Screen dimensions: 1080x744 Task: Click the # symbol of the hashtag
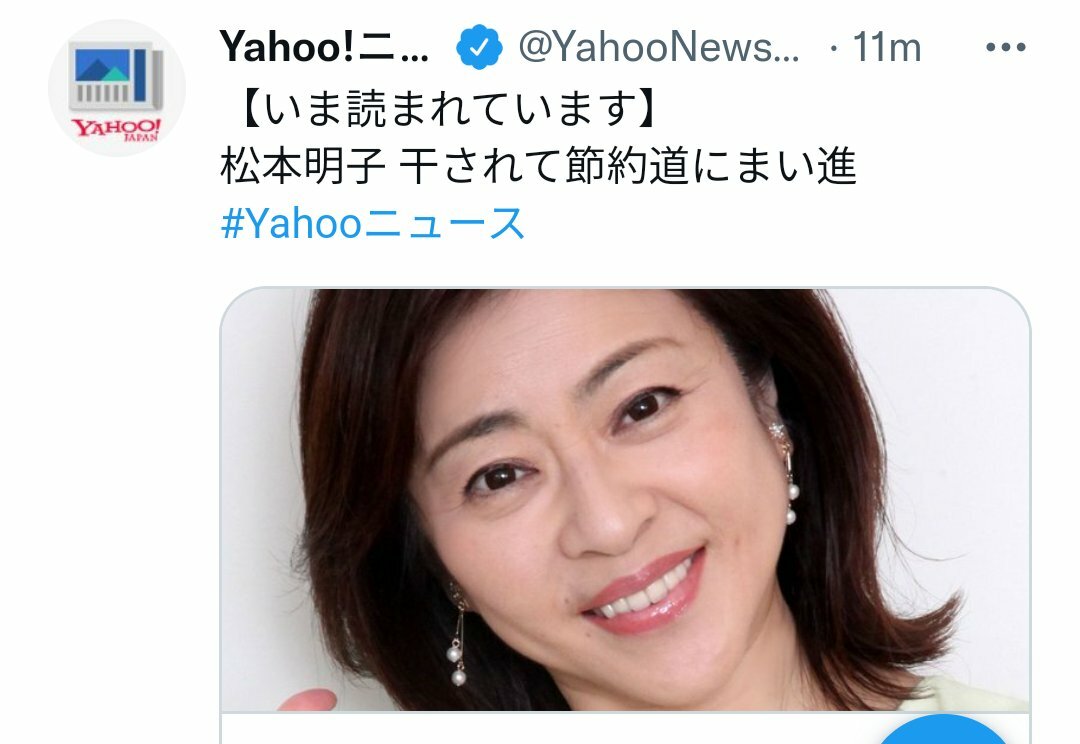click(x=233, y=223)
